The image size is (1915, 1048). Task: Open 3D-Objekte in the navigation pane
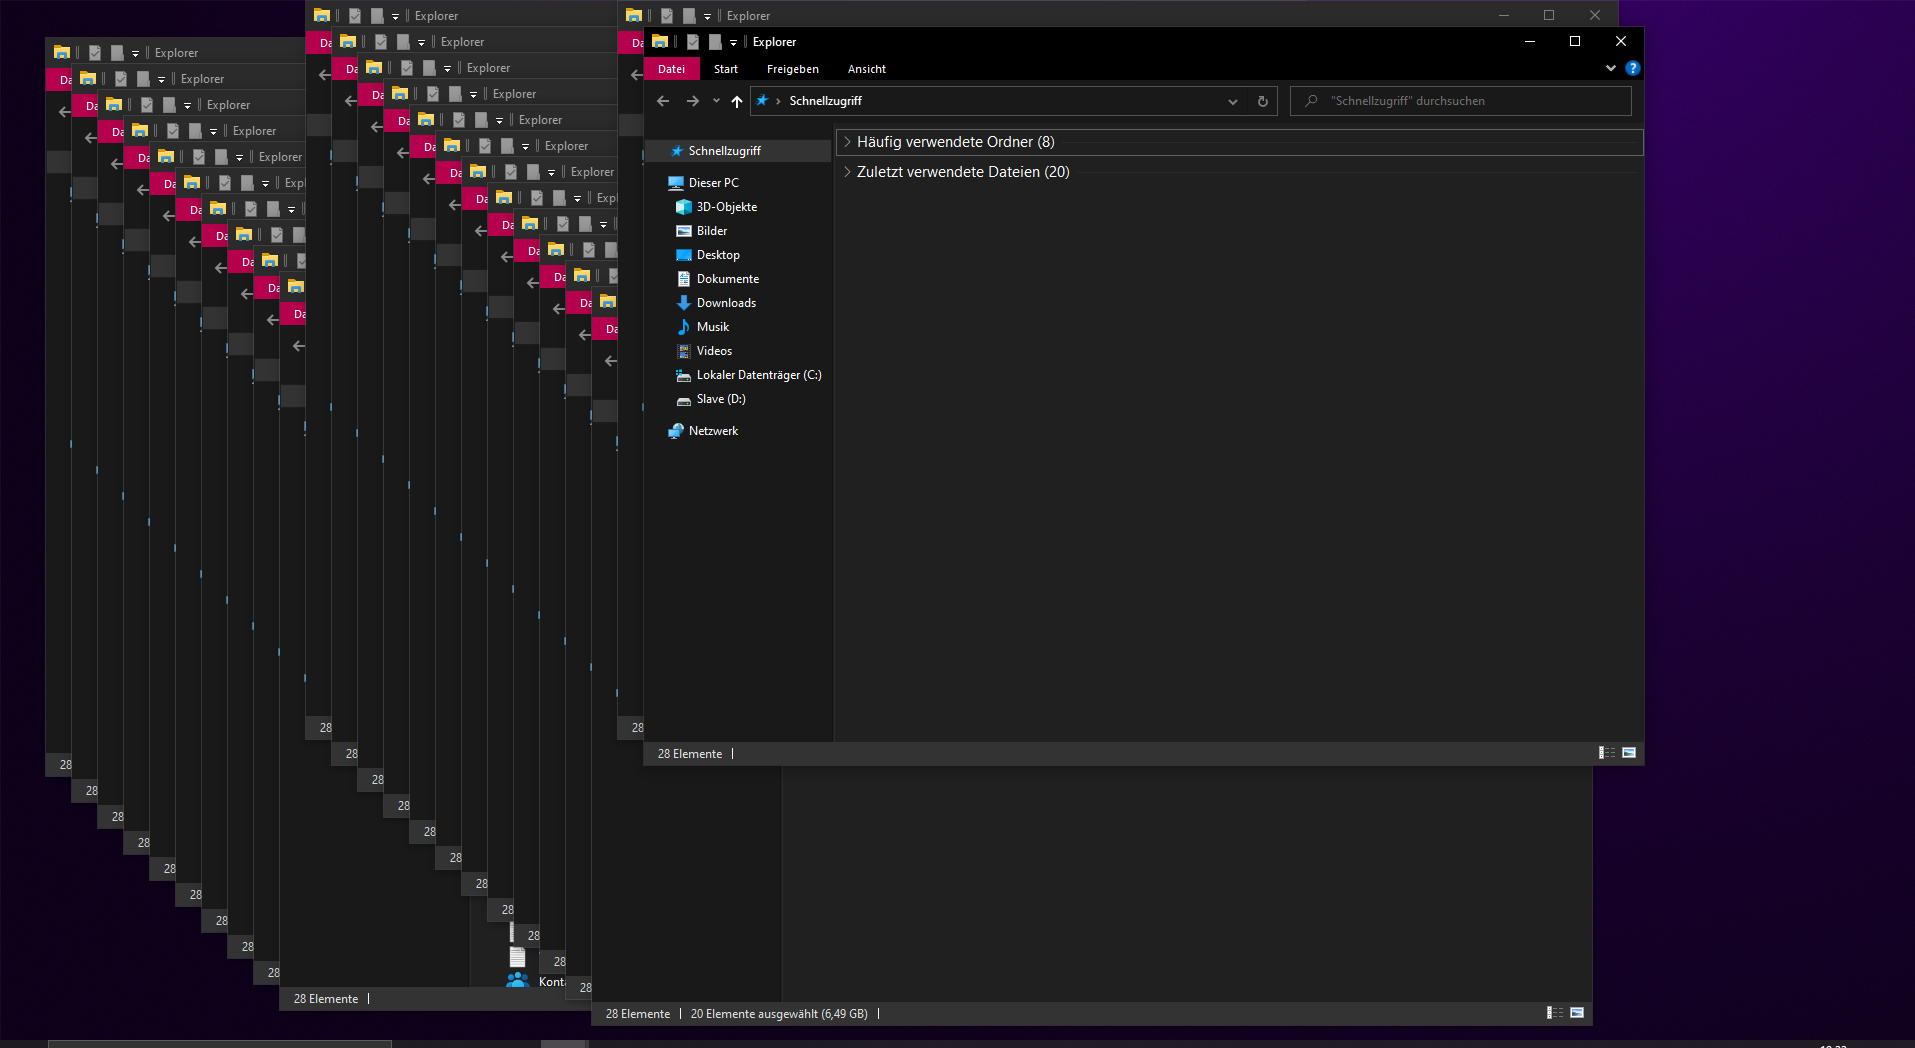click(727, 207)
